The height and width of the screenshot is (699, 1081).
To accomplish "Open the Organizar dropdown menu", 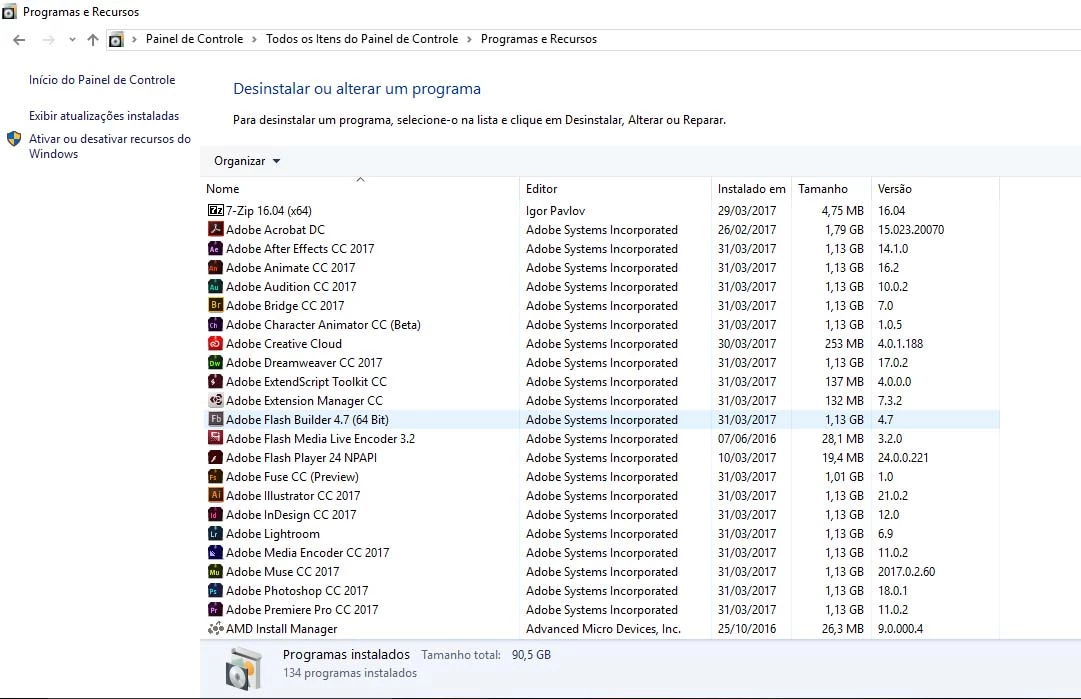I will [247, 161].
